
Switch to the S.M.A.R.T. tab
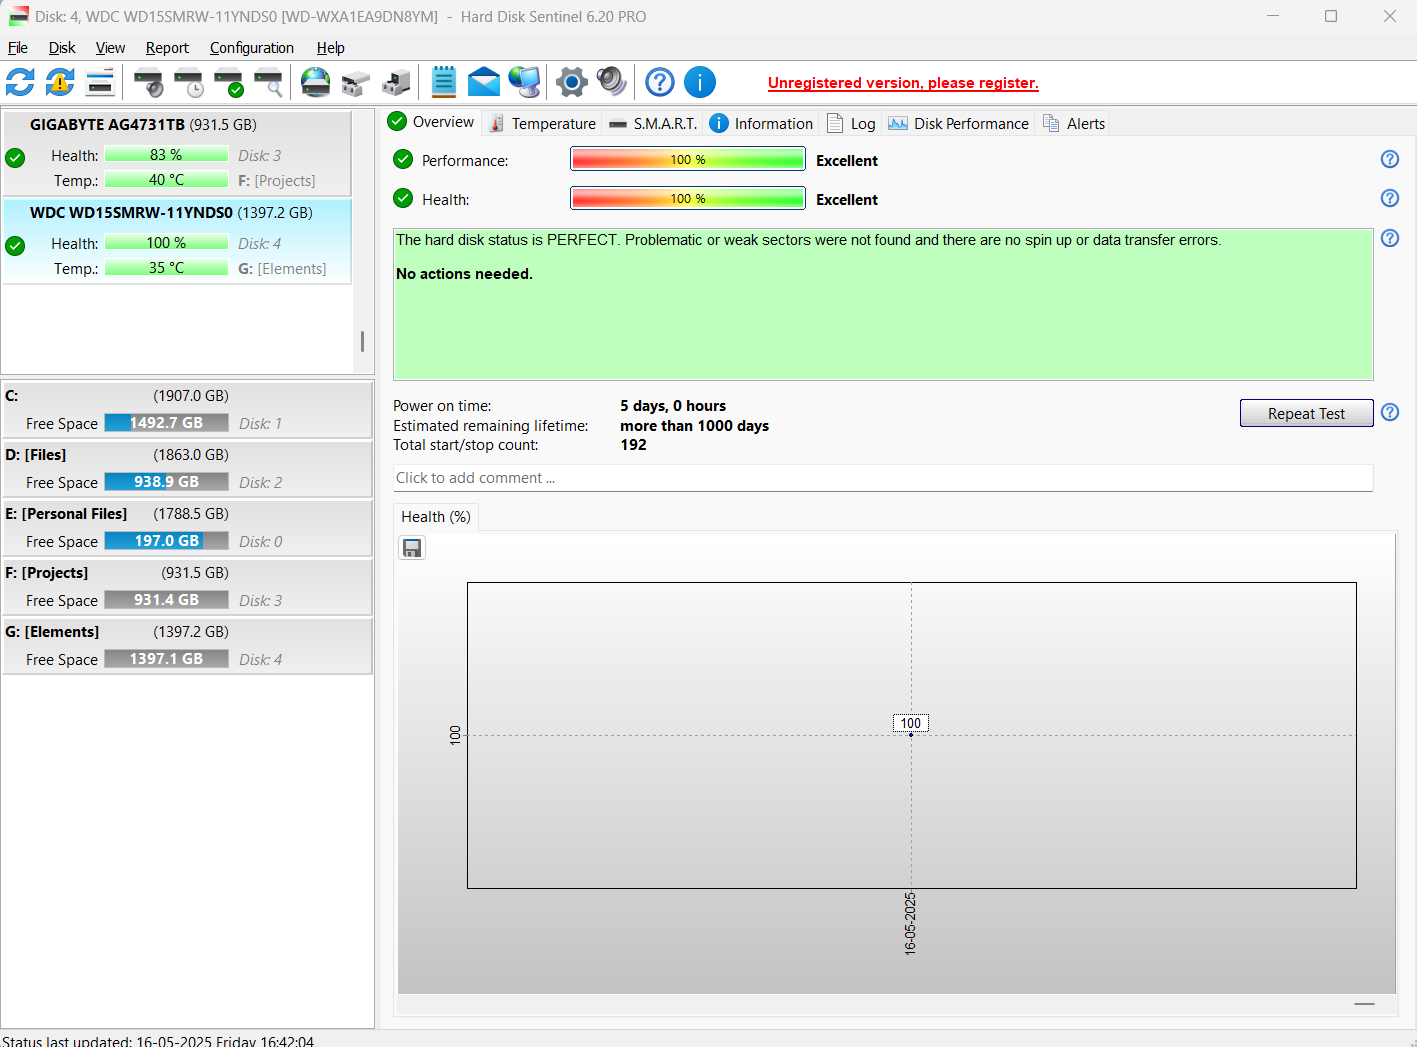653,123
